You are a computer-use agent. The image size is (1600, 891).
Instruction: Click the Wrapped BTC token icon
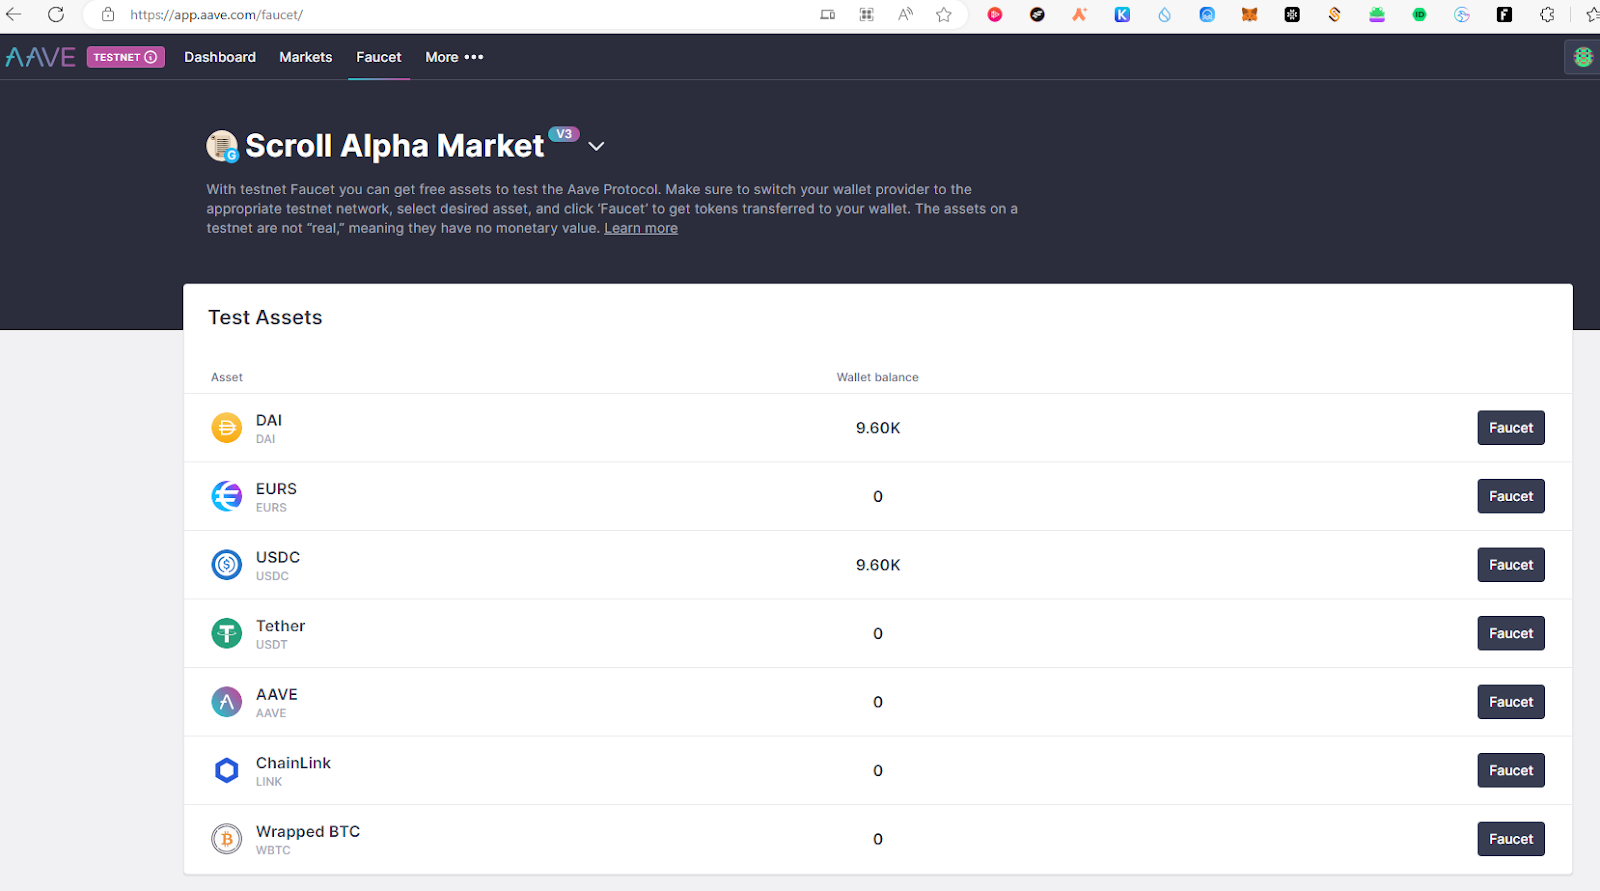click(x=227, y=839)
